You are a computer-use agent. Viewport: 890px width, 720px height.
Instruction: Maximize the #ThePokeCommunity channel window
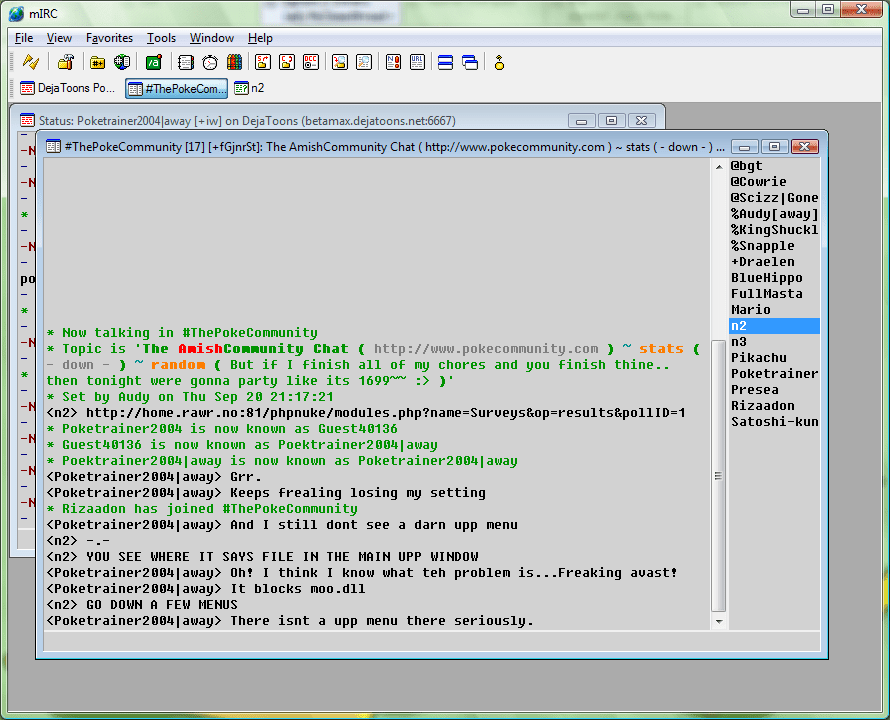click(x=774, y=146)
